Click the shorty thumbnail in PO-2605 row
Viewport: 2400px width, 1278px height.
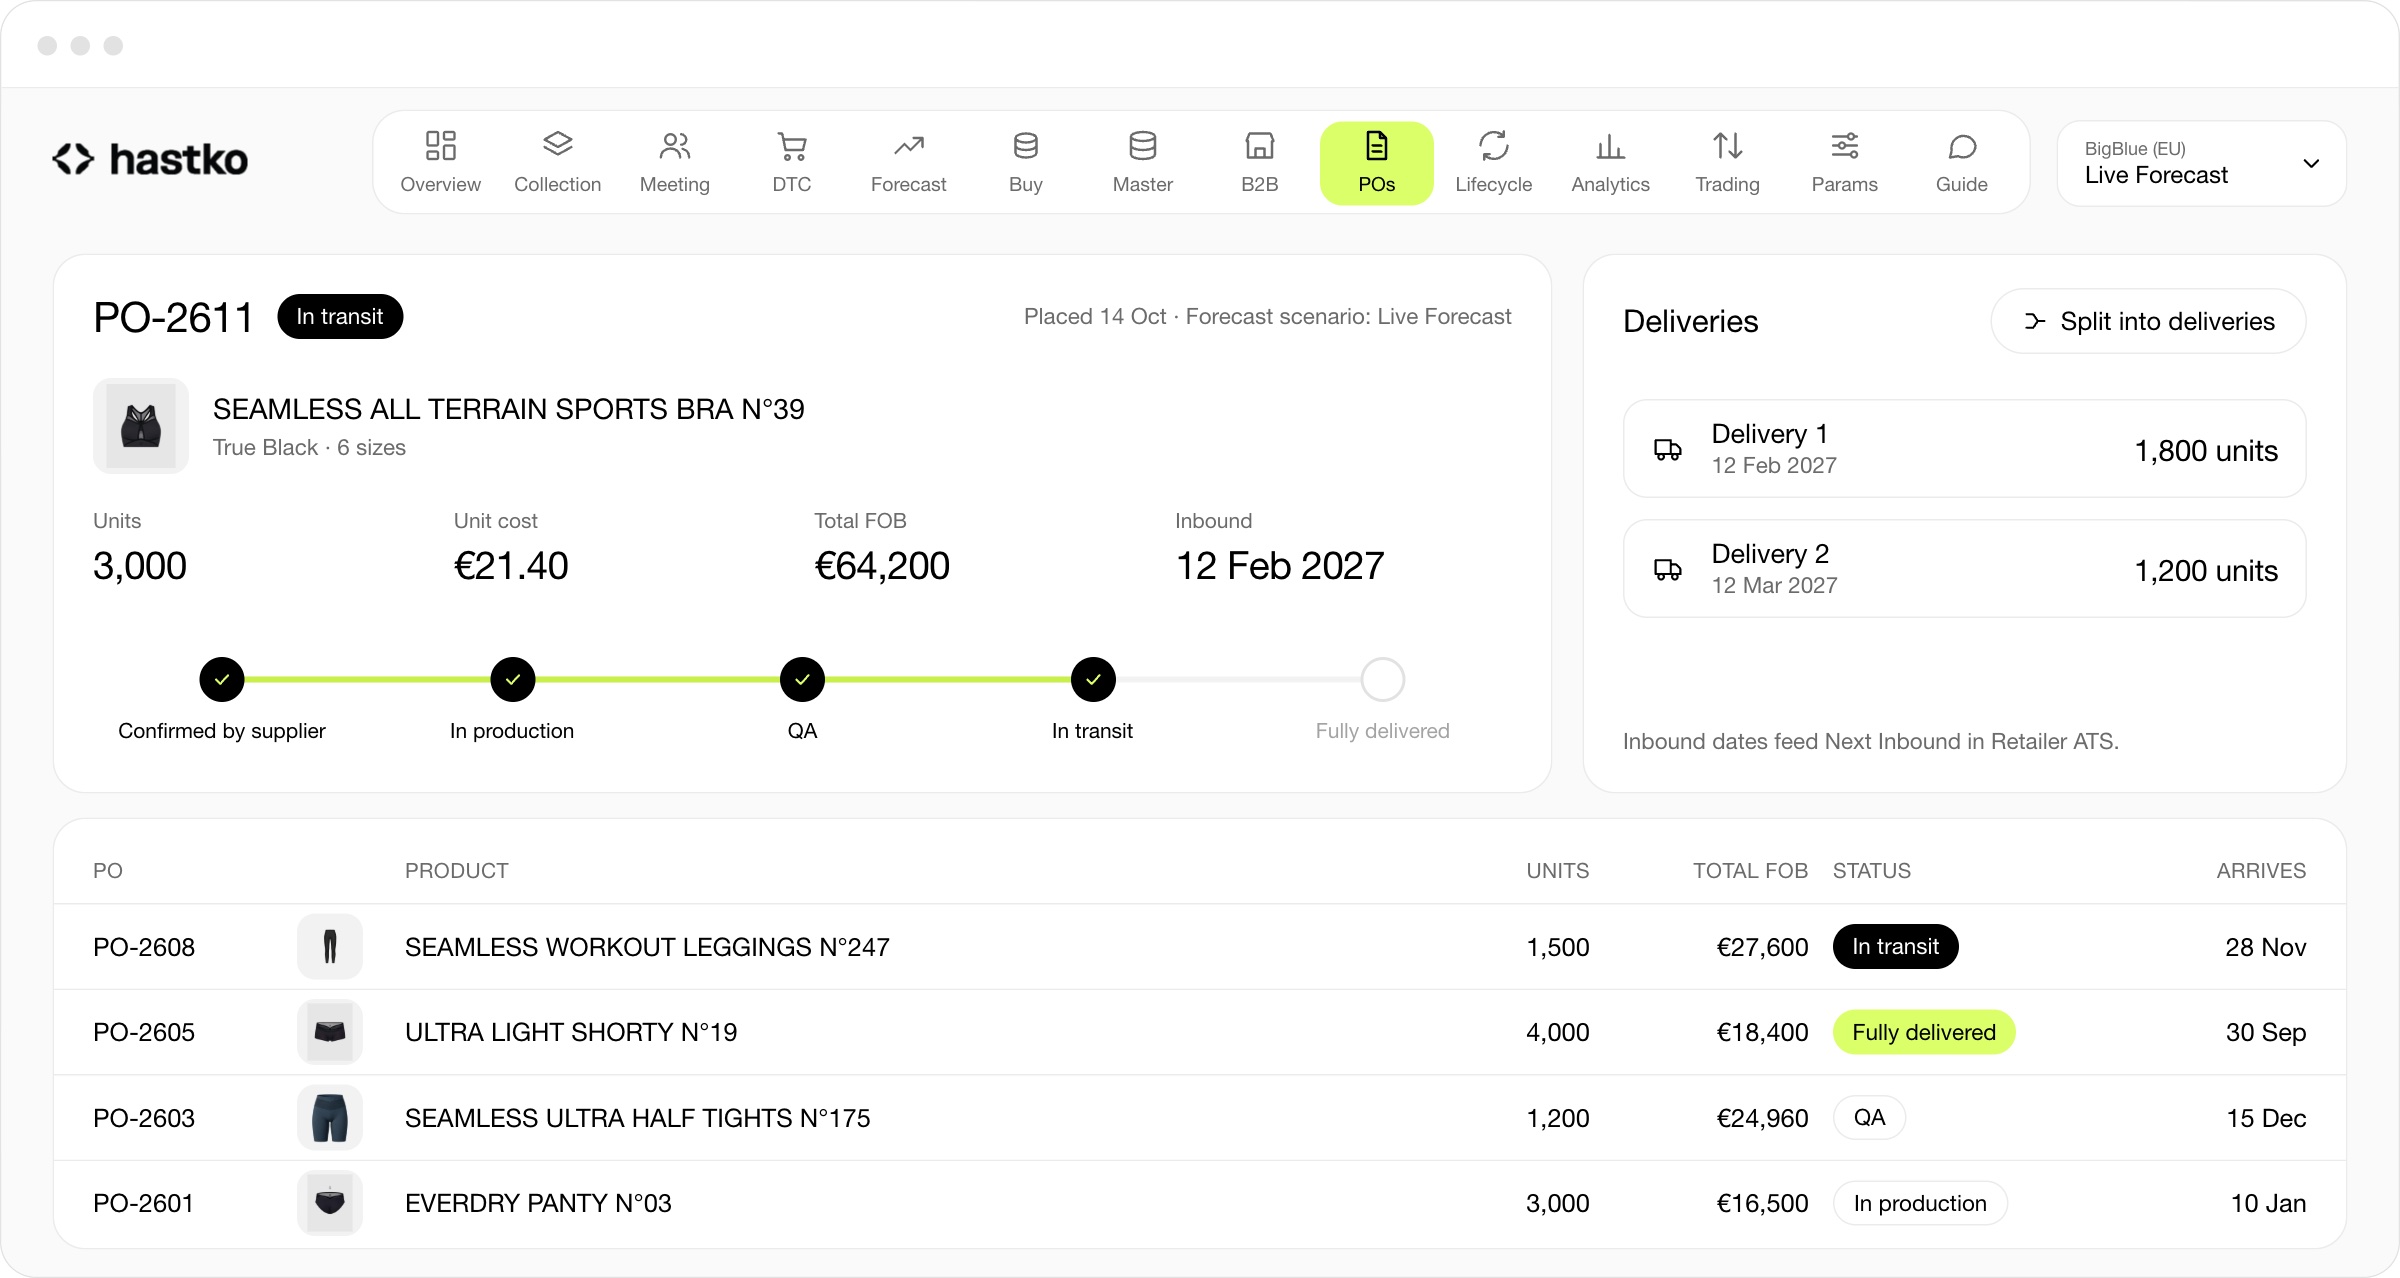330,1032
